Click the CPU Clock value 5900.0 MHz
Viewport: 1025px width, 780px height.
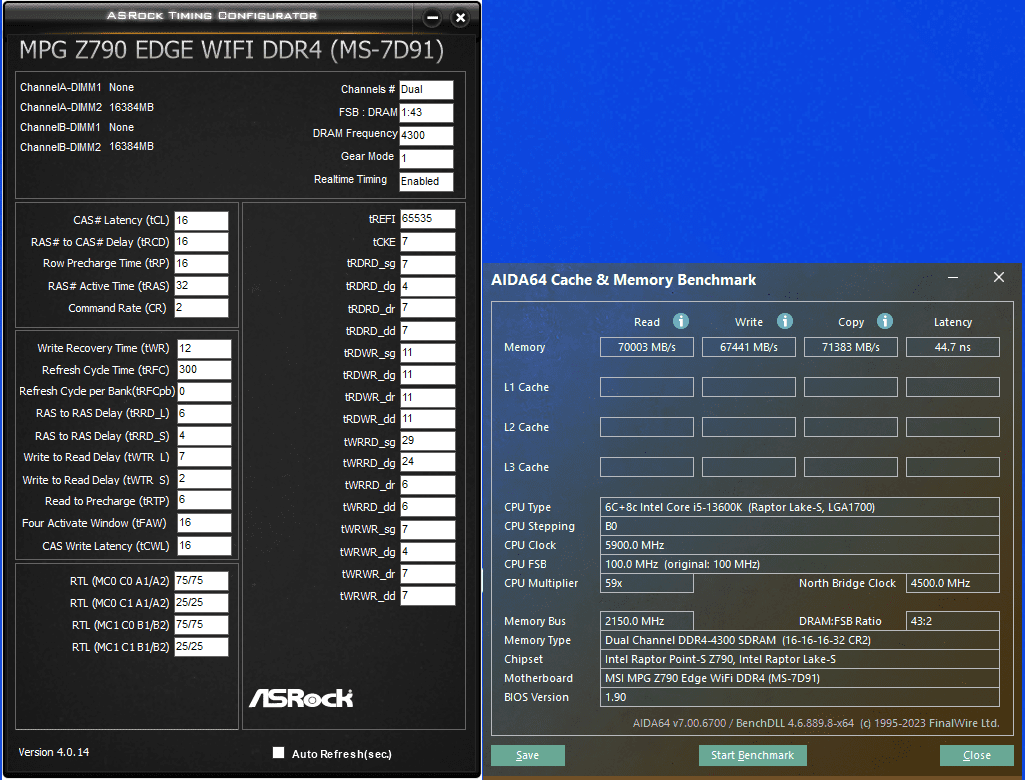[799, 545]
